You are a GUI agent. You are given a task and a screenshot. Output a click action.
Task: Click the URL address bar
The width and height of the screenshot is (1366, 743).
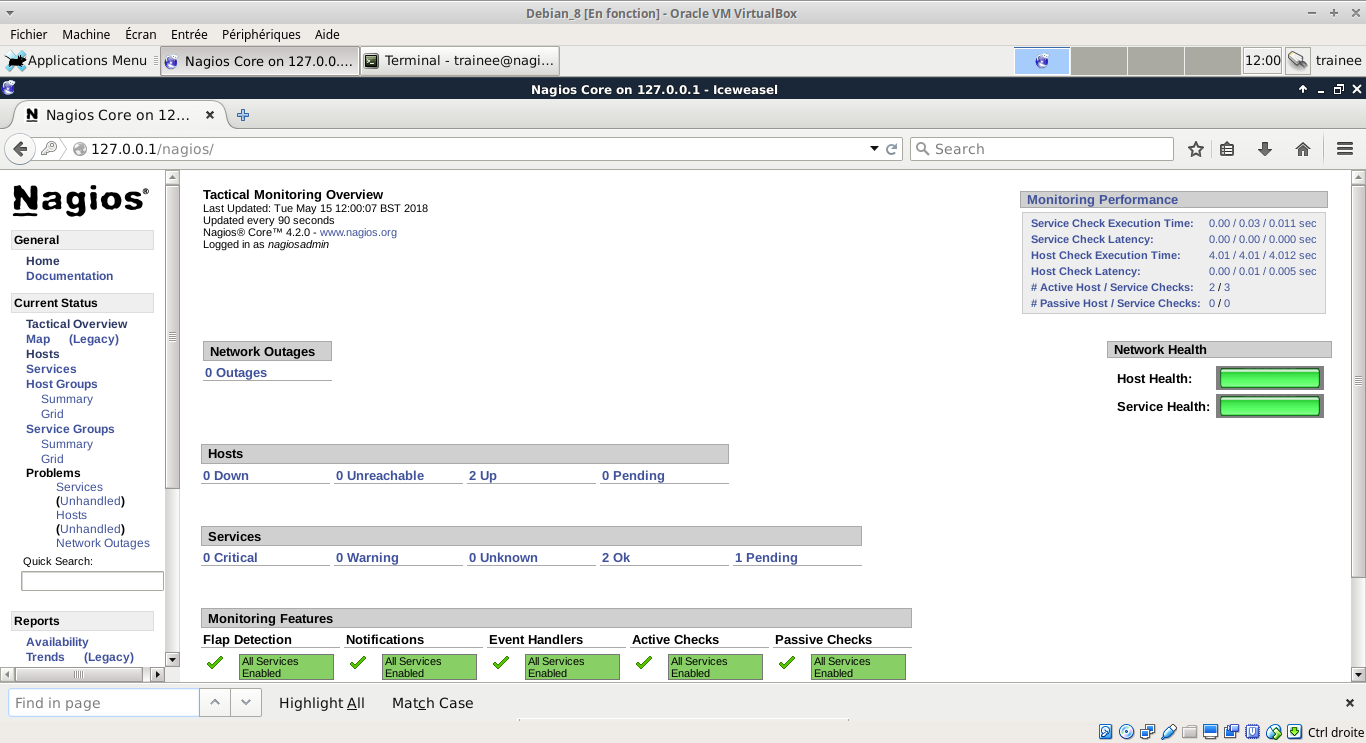[470, 149]
